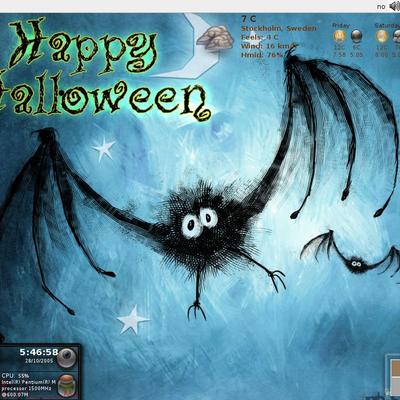Click the 'Friday' forecast heading
Screen dimensions: 400x400
(341, 25)
